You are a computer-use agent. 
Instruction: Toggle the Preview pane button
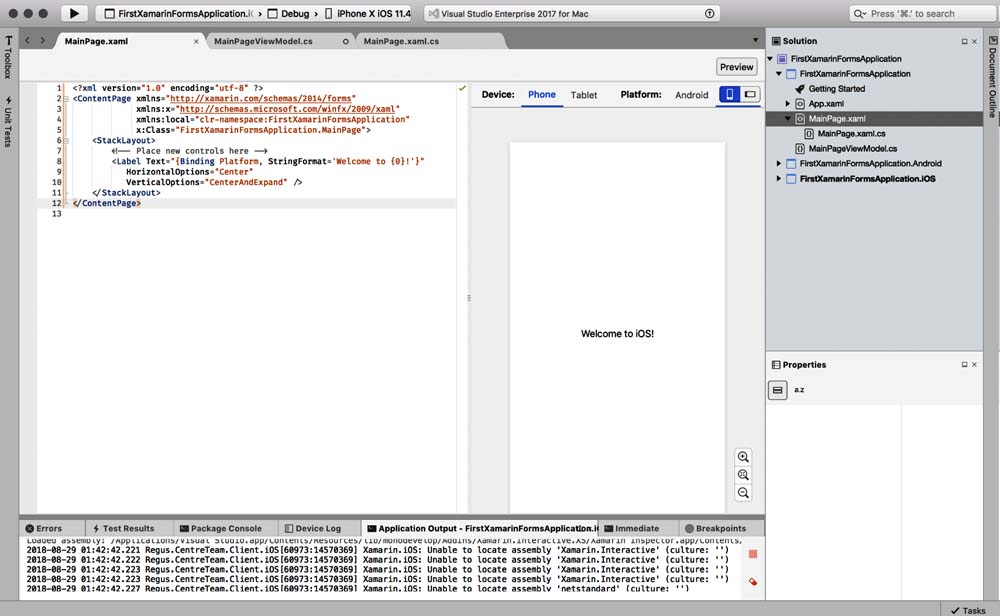click(x=737, y=67)
